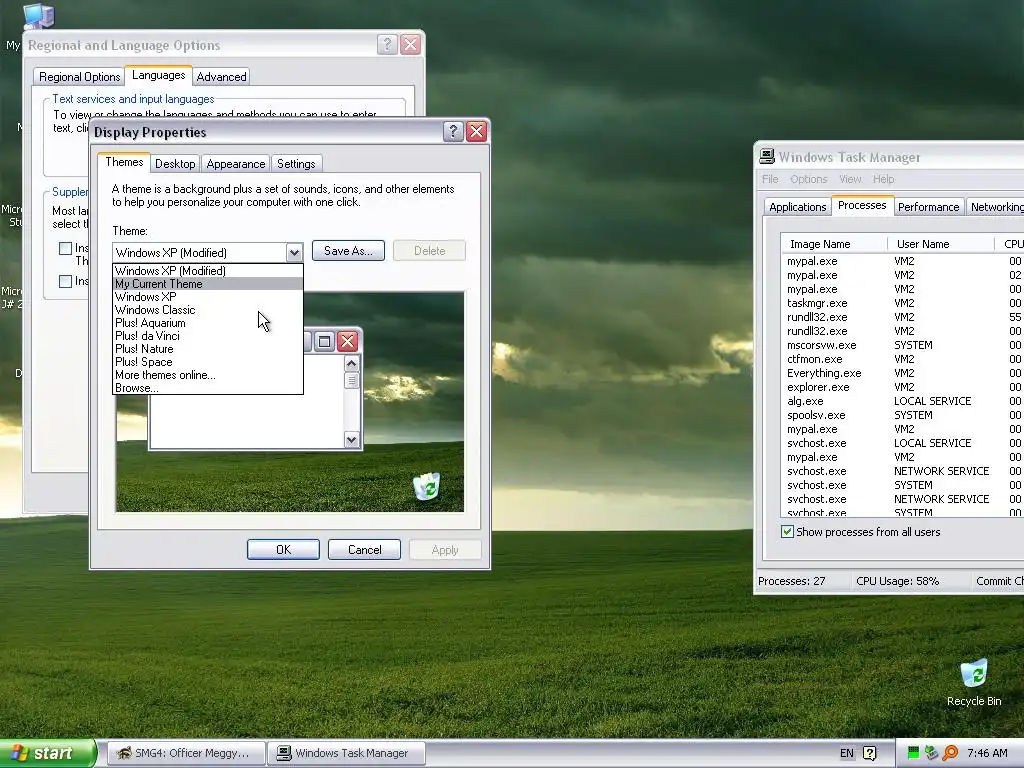Open the Regional Options tab
The width and height of the screenshot is (1024, 768).
(x=80, y=76)
